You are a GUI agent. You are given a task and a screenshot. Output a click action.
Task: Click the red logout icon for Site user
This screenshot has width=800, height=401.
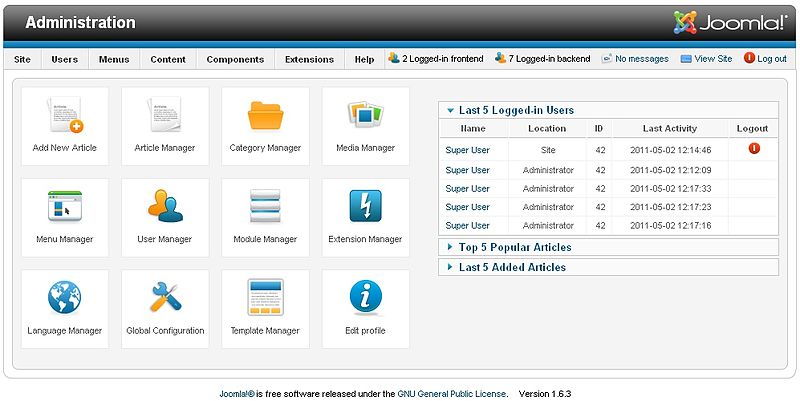click(x=754, y=148)
